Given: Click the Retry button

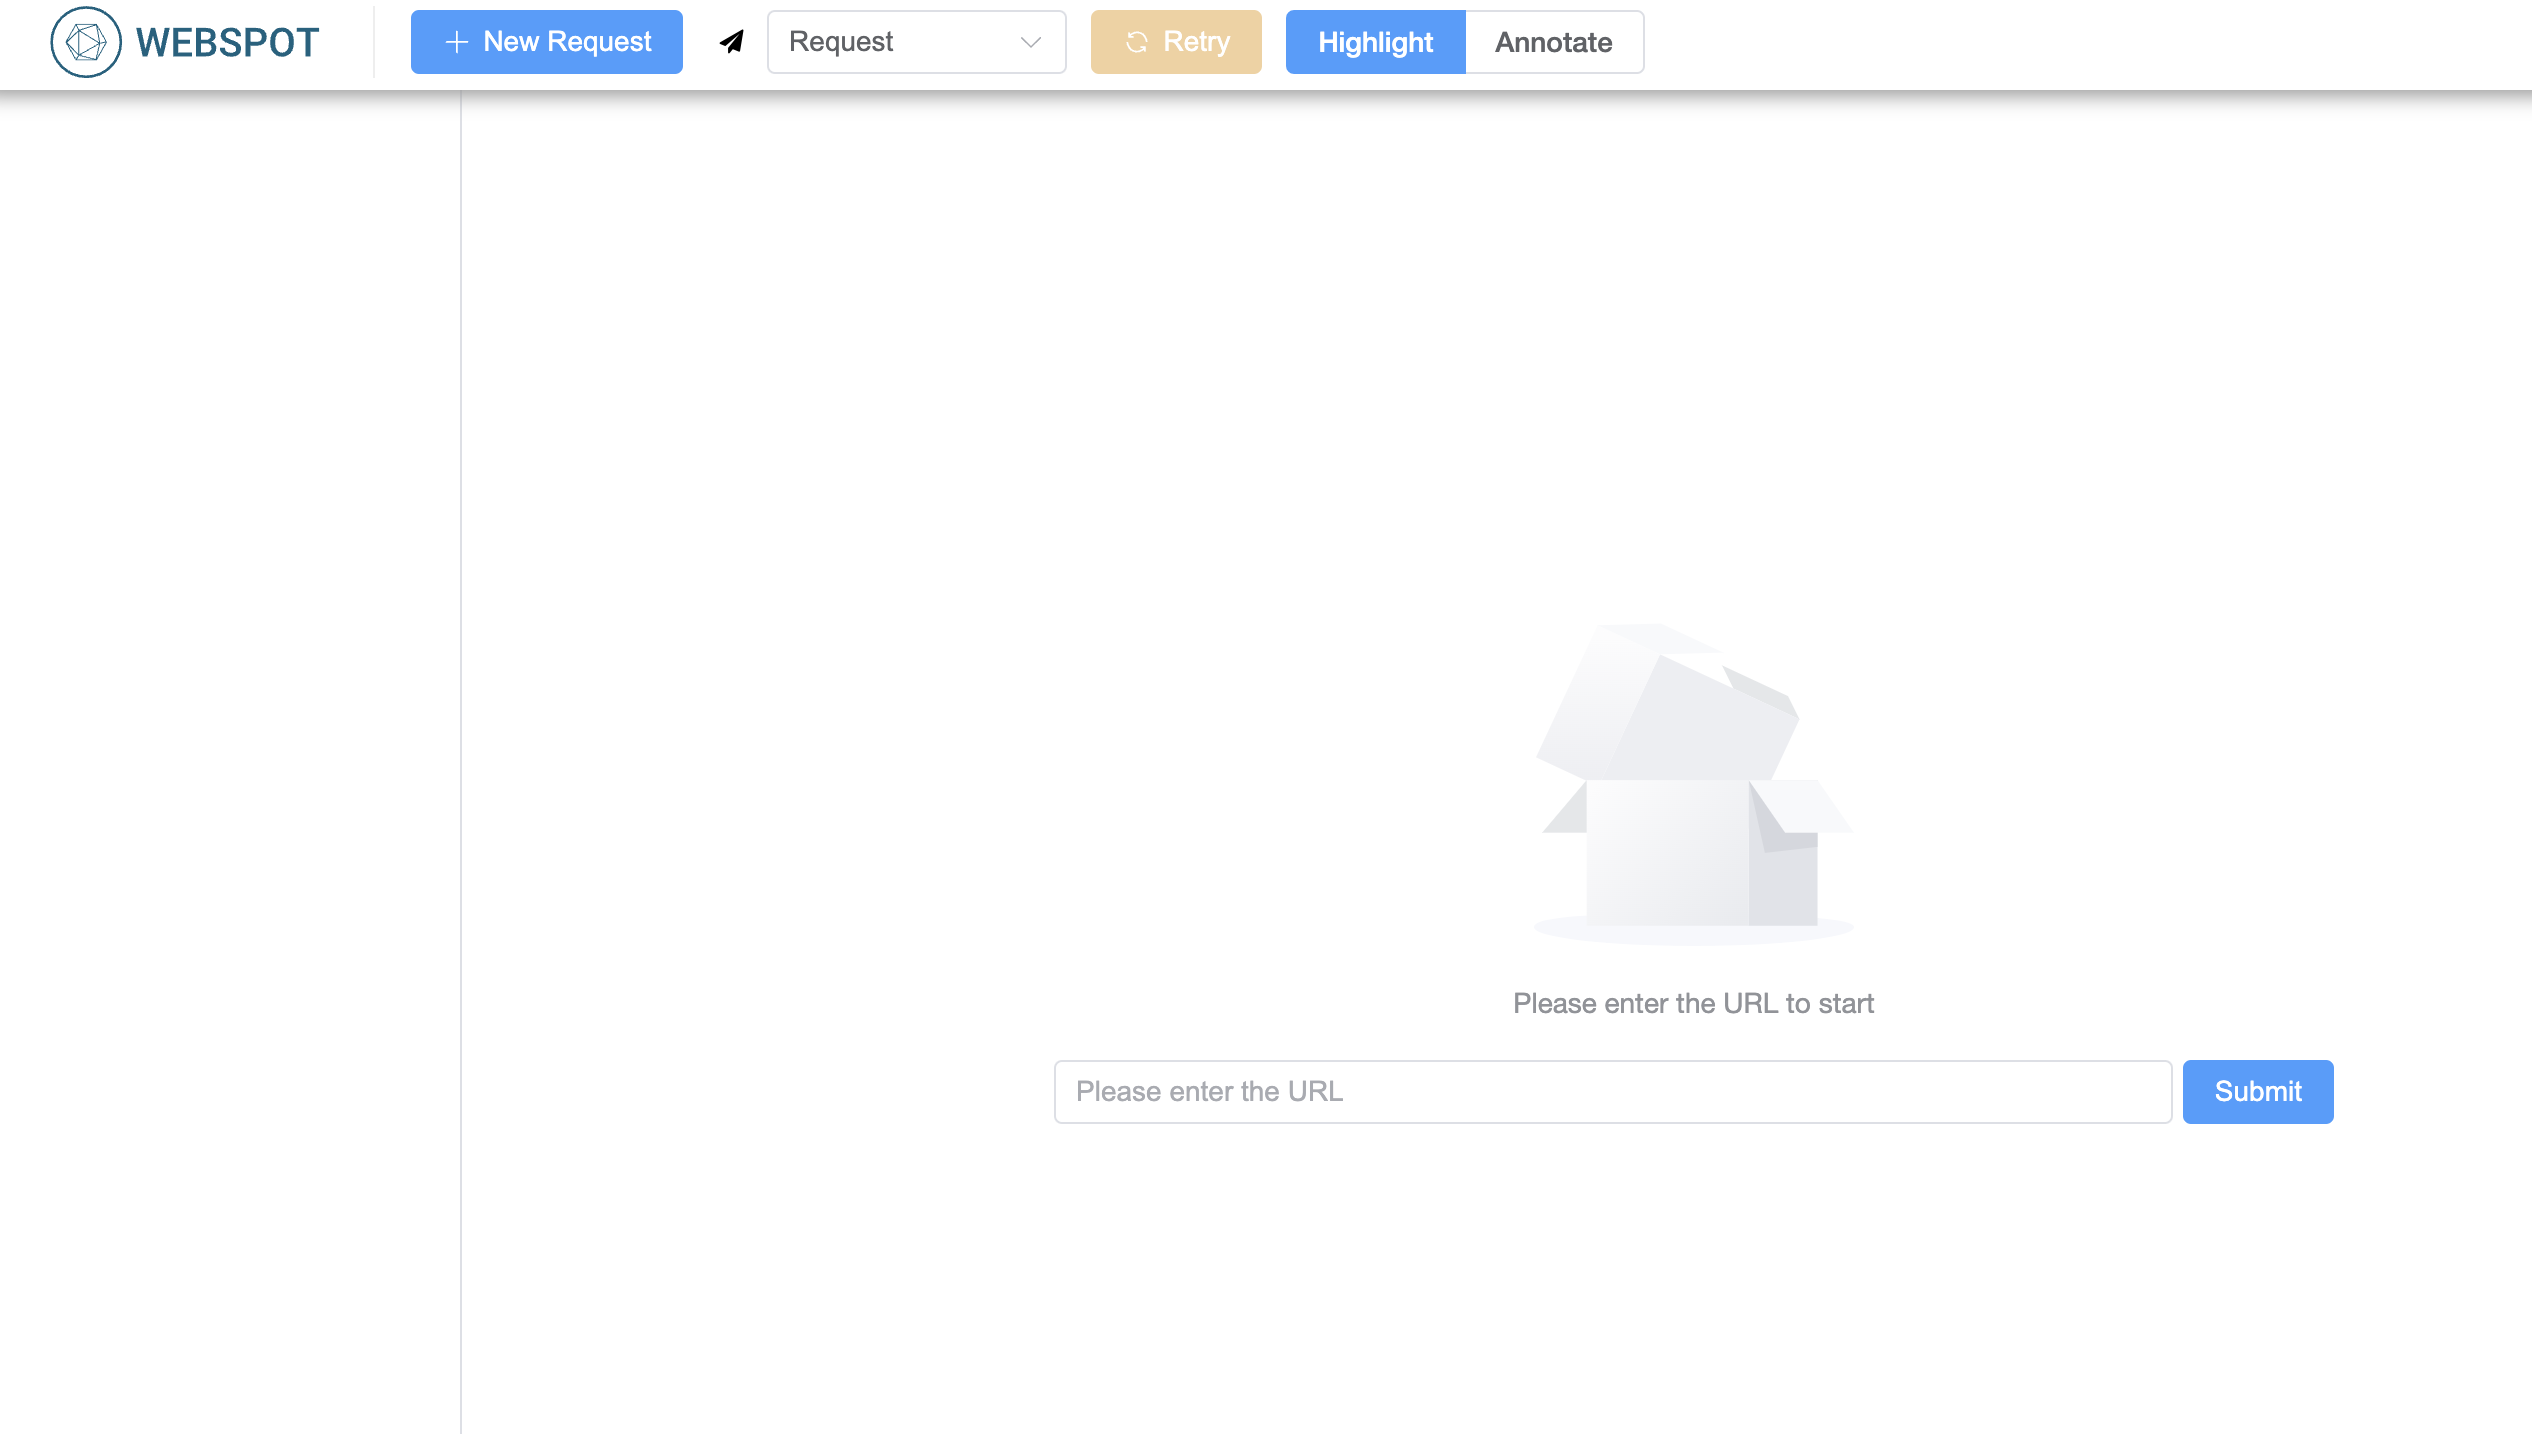Looking at the screenshot, I should click(1176, 42).
